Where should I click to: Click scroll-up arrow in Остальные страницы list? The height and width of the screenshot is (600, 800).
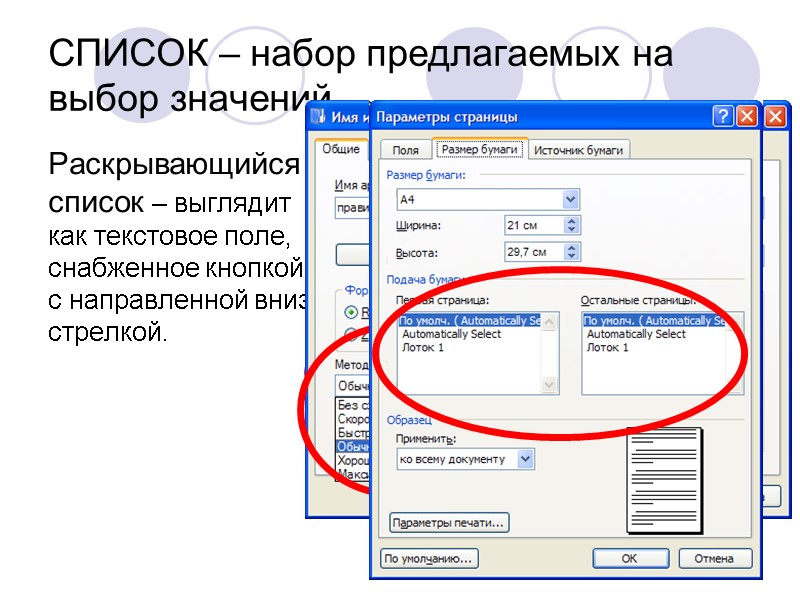[x=730, y=320]
